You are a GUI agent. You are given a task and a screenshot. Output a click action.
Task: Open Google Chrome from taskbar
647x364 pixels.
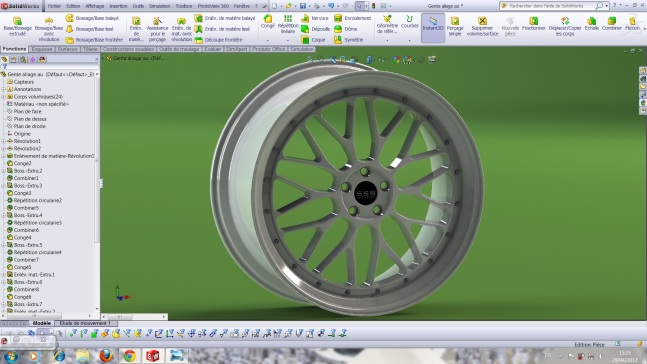coord(129,355)
